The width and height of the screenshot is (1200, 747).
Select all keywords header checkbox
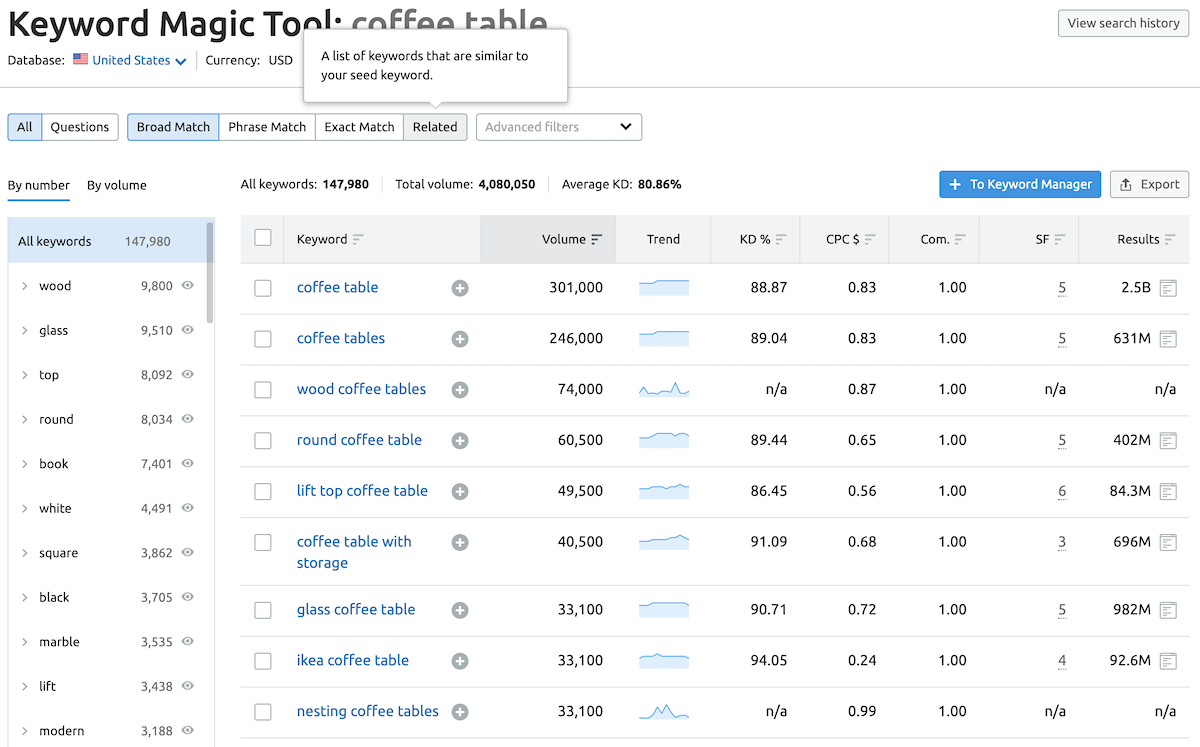tap(263, 238)
